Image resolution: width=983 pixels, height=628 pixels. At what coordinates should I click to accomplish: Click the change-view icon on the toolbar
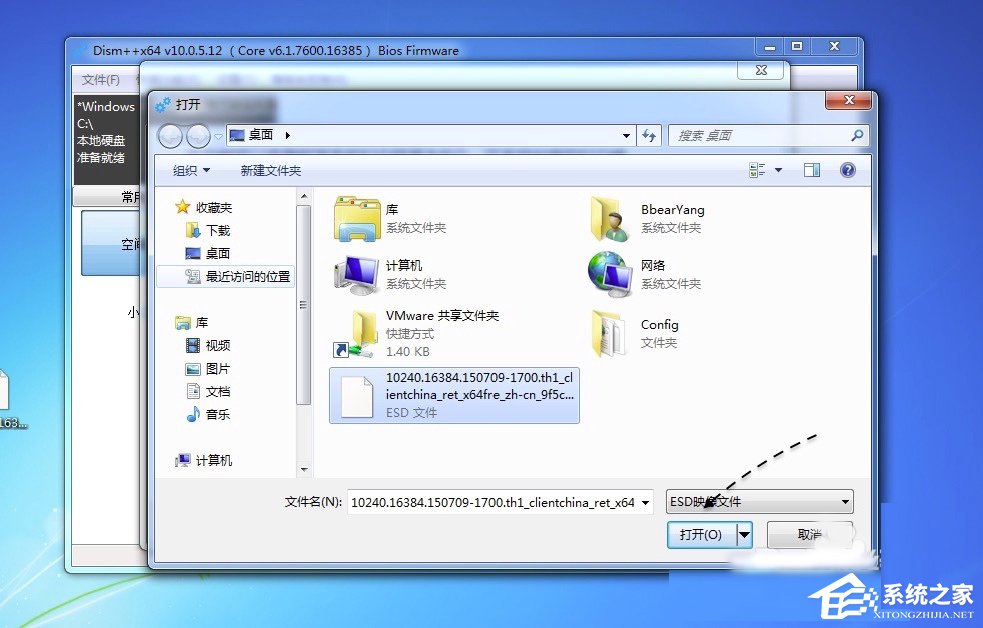tap(758, 169)
